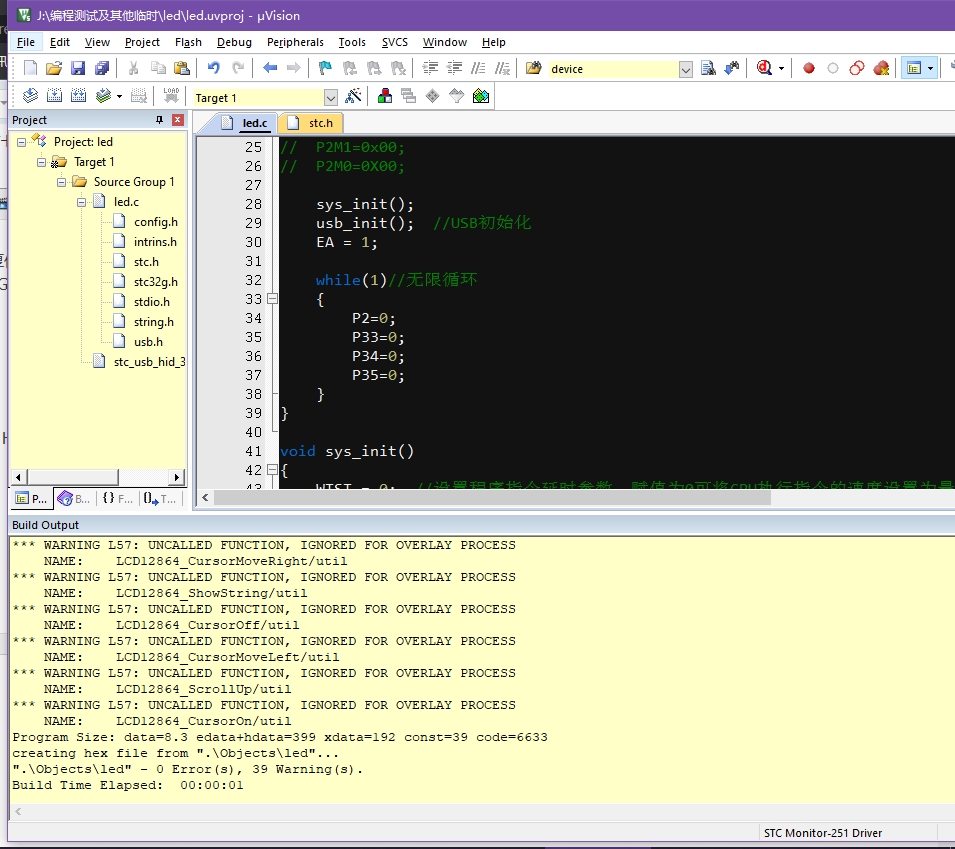
Task: Switch to the Templates panel tab
Action: pyautogui.click(x=160, y=499)
